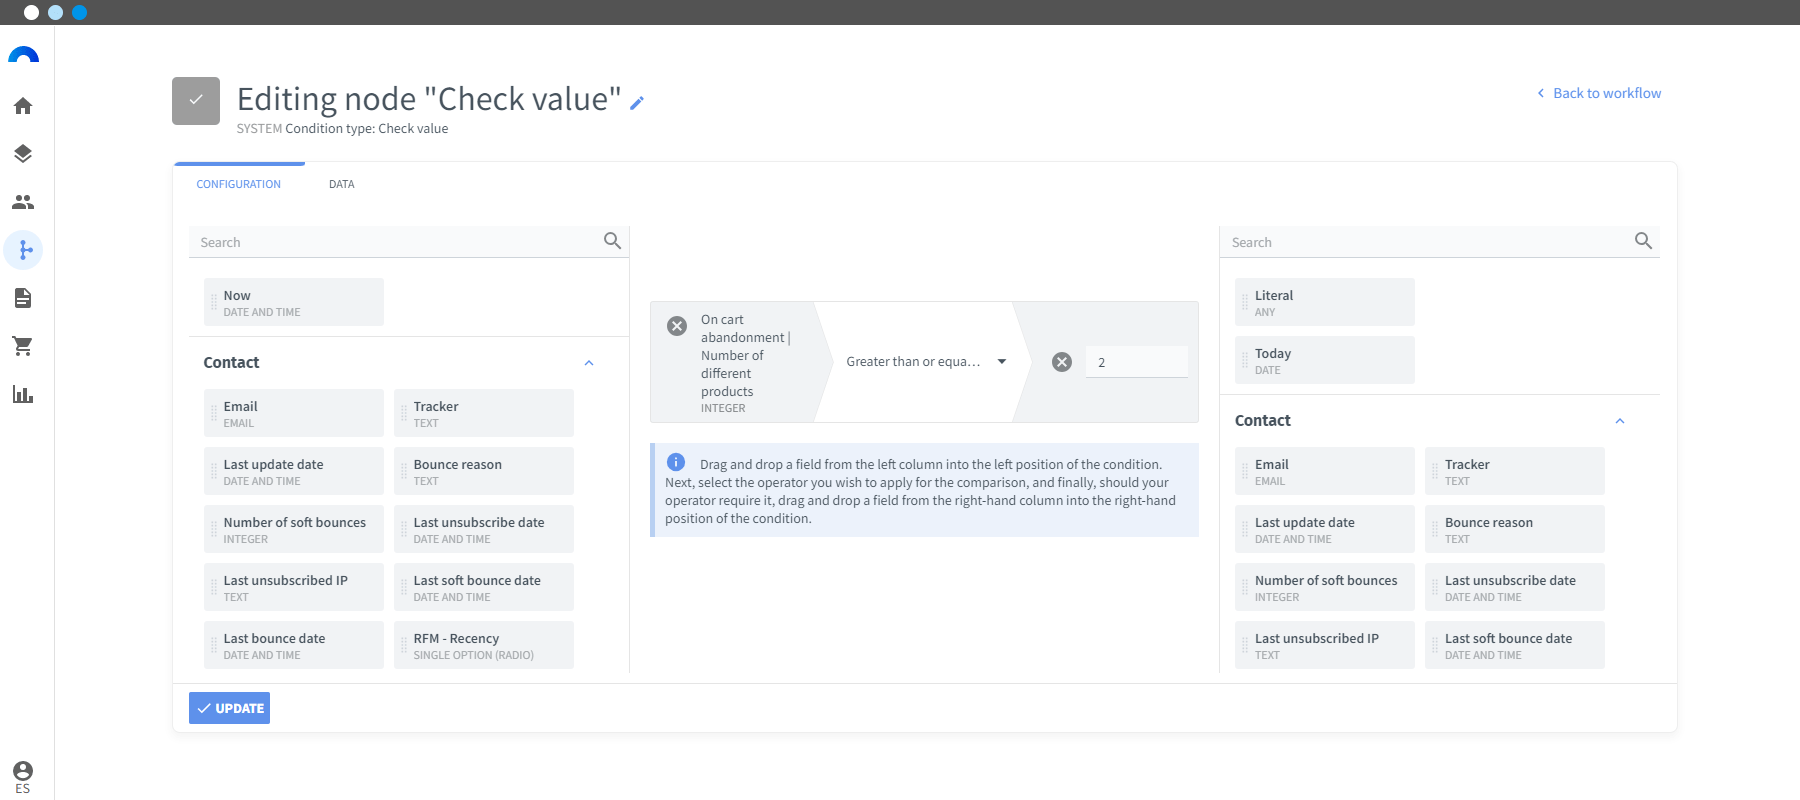The image size is (1800, 800).
Task: Follow the Back to workflow link
Action: 1599,93
